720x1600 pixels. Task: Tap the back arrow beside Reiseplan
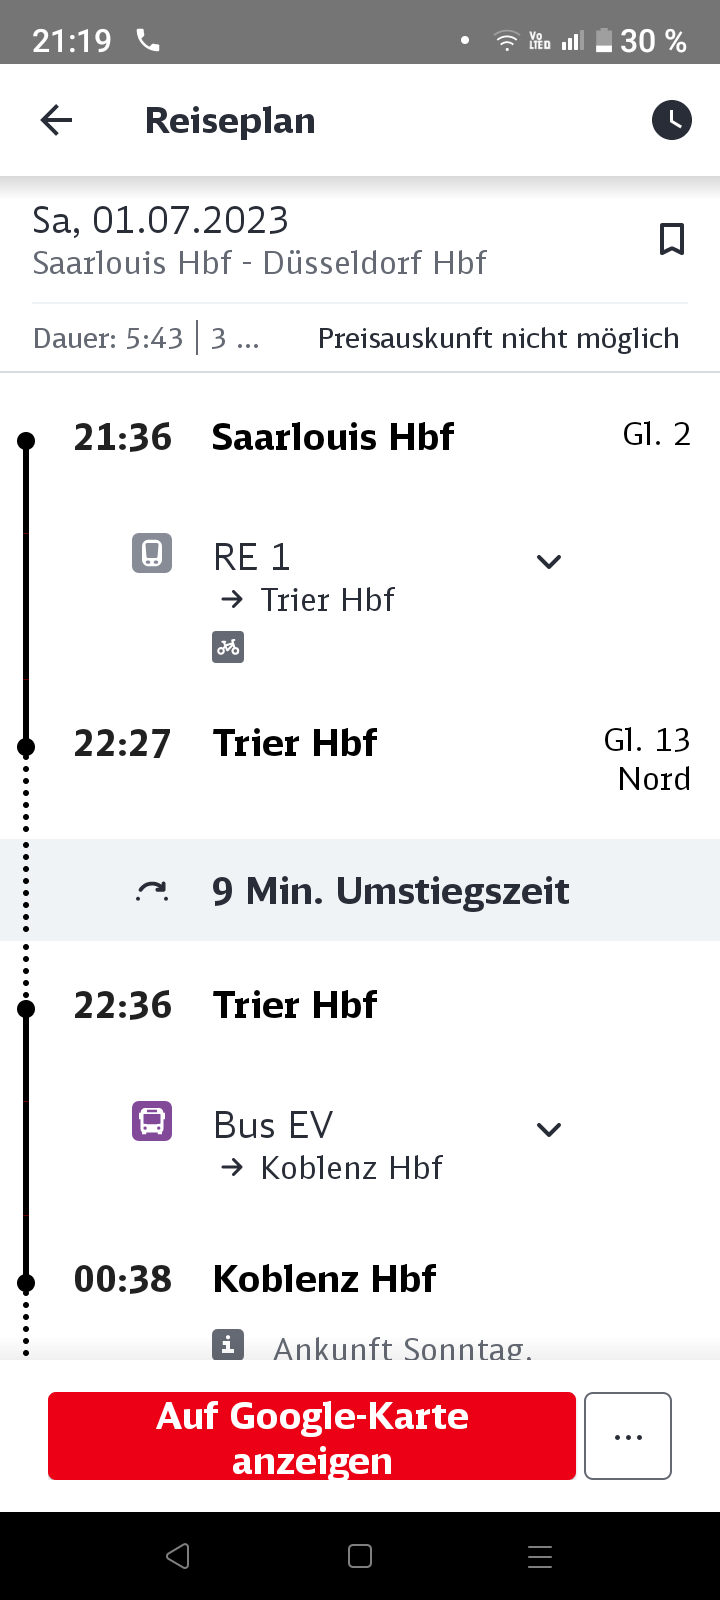point(56,120)
